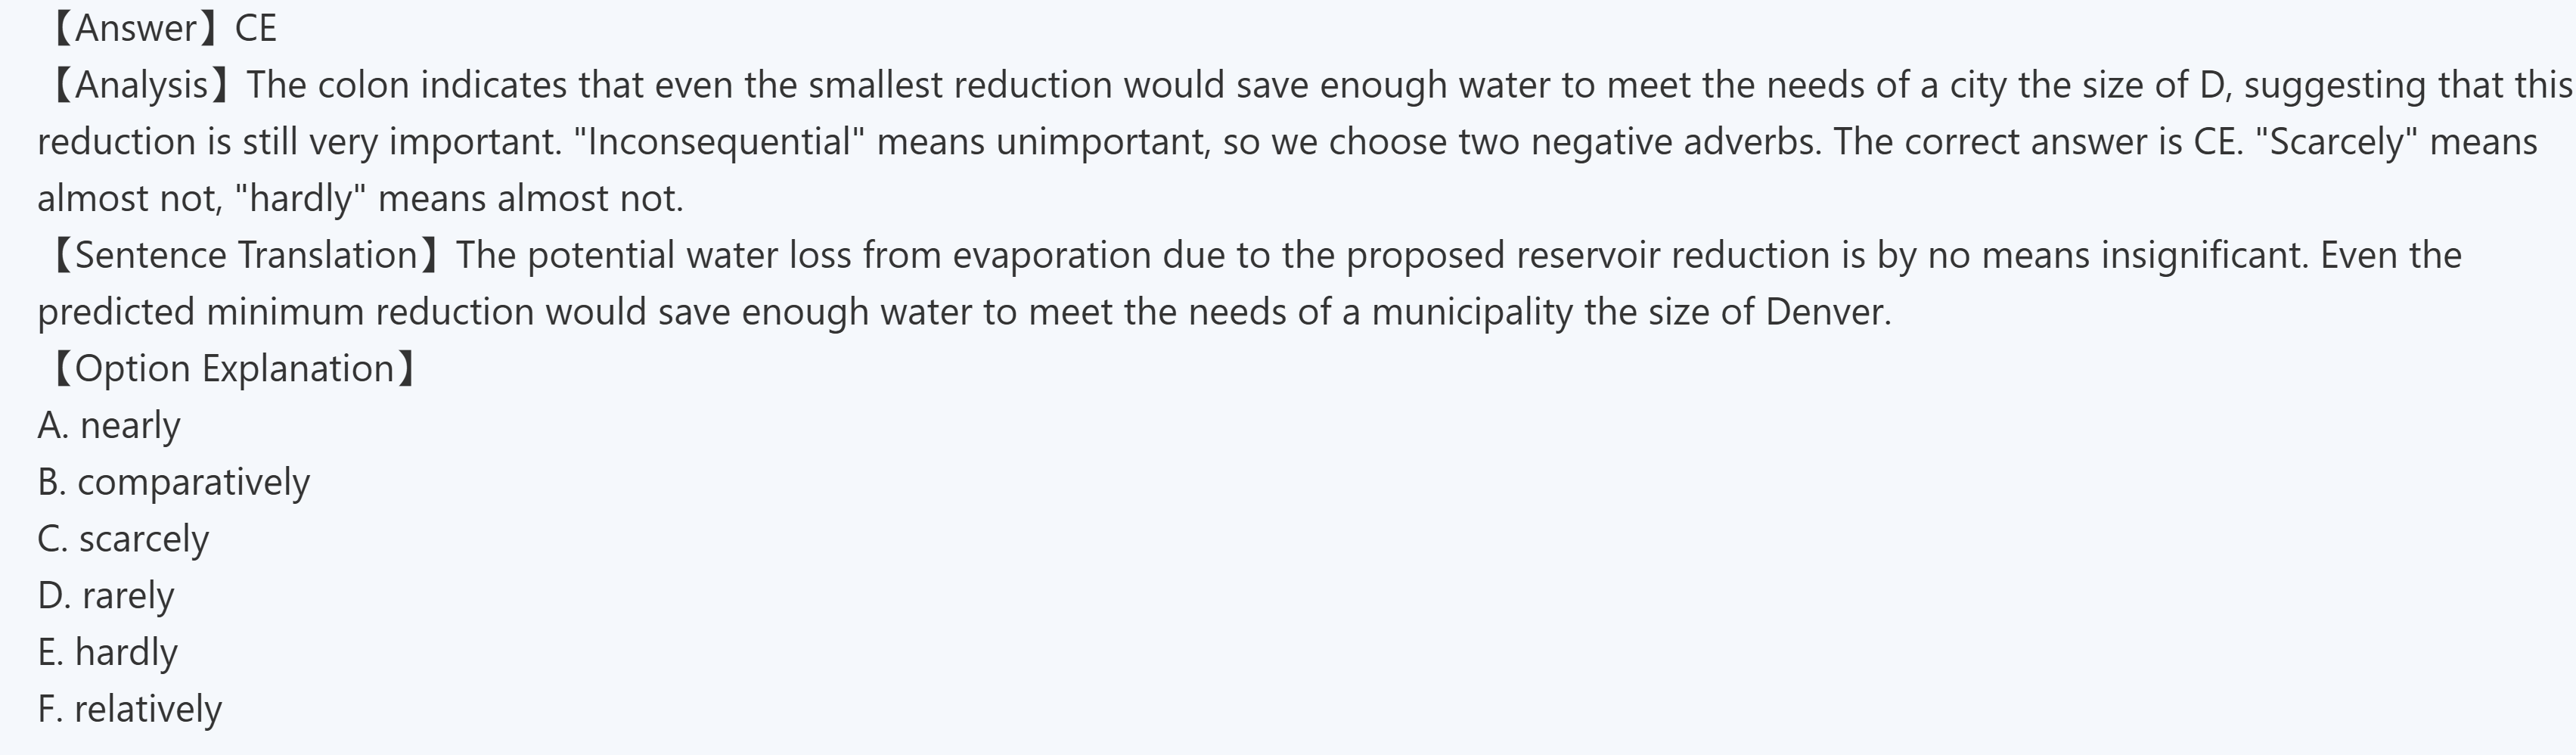Click the Analysis heading label

(141, 86)
